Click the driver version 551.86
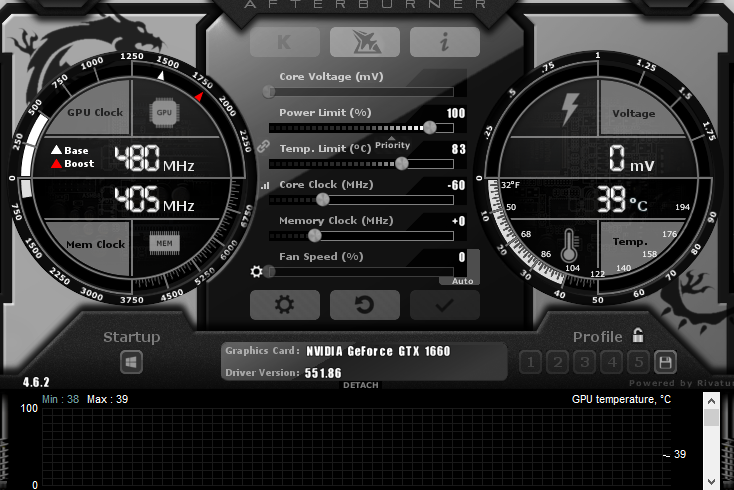The image size is (734, 490). tap(323, 373)
